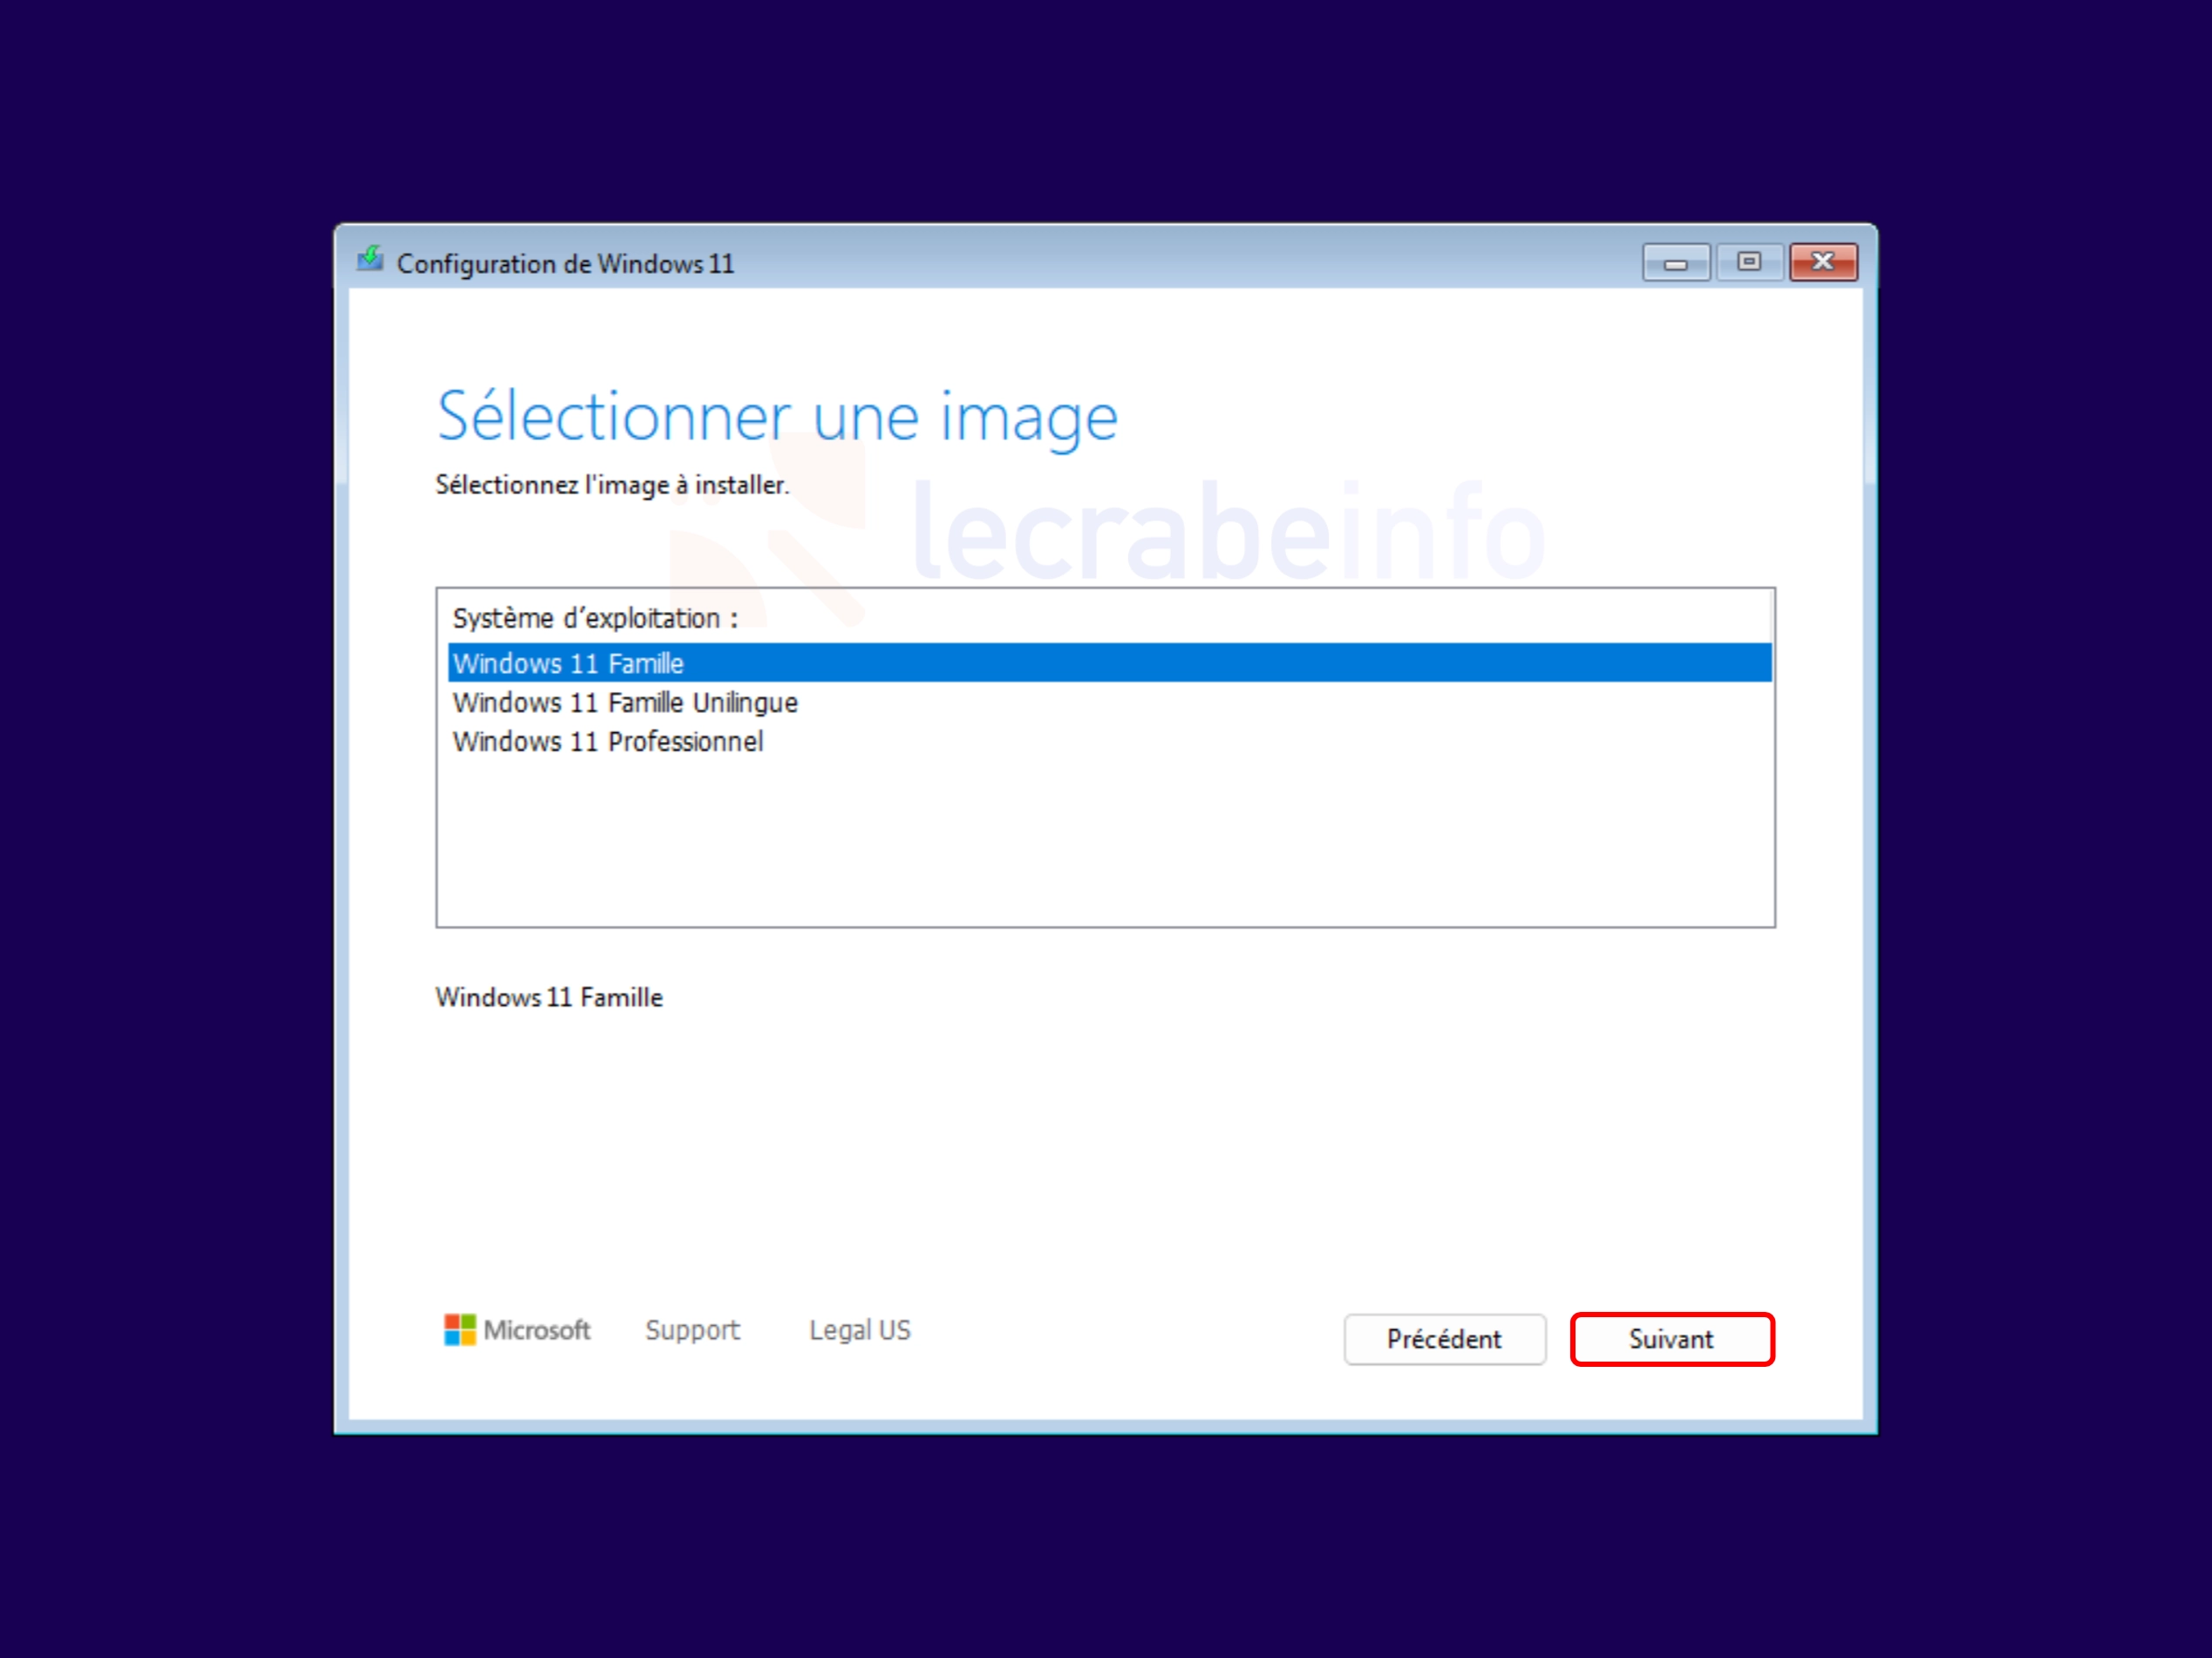This screenshot has width=2212, height=1658.
Task: Click the four-color Microsoft squares logo
Action: point(460,1330)
